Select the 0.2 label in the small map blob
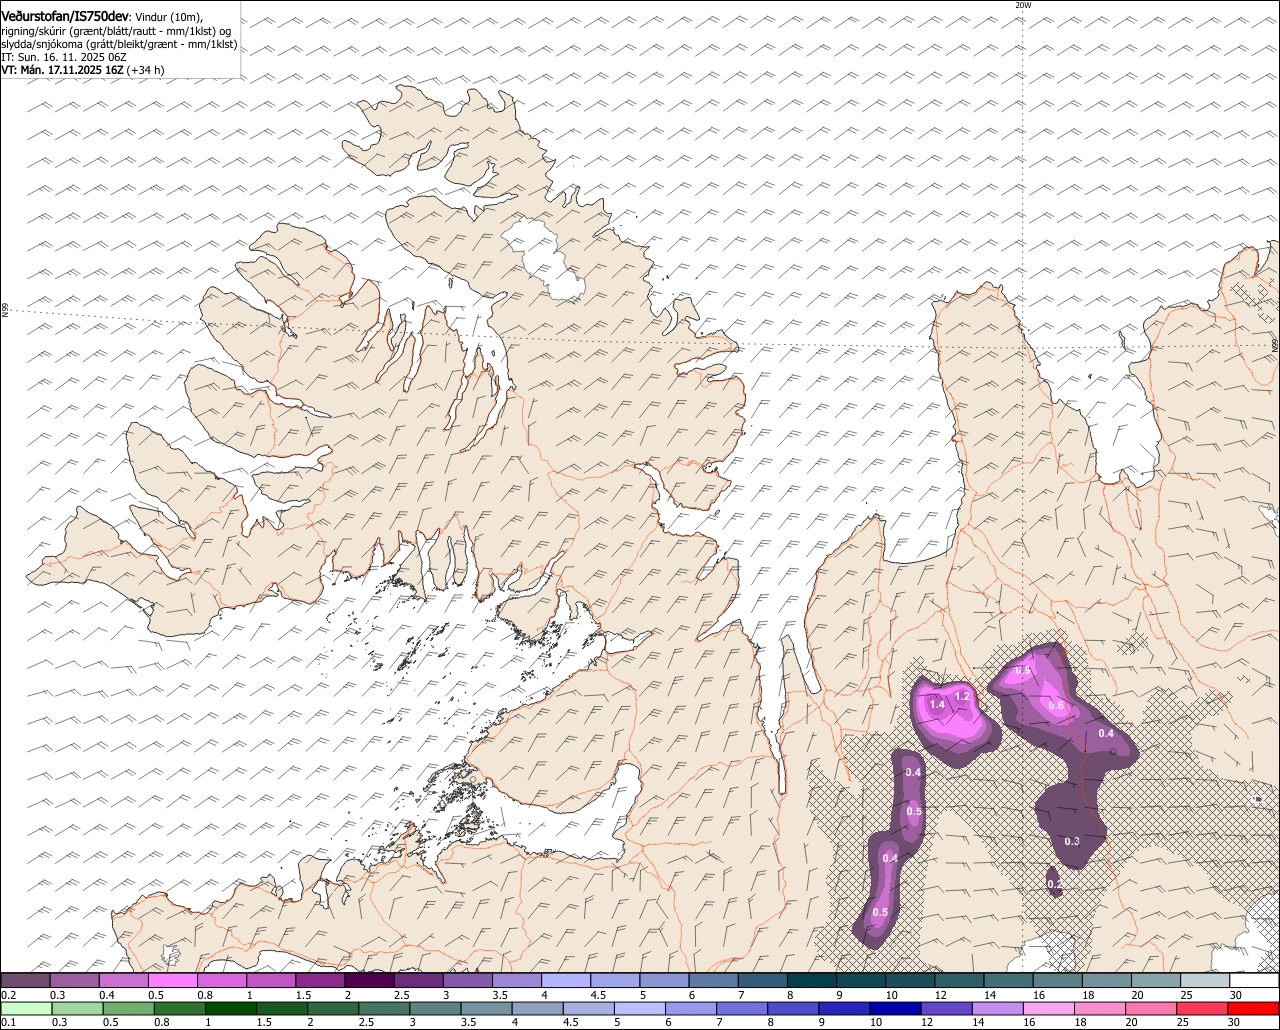Viewport: 1280px width, 1030px height. point(1055,884)
